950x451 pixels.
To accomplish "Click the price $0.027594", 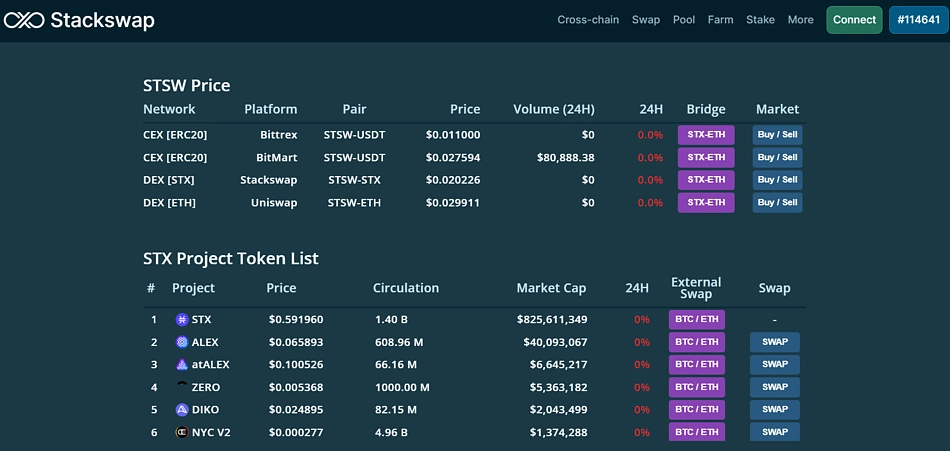I will pyautogui.click(x=453, y=158).
